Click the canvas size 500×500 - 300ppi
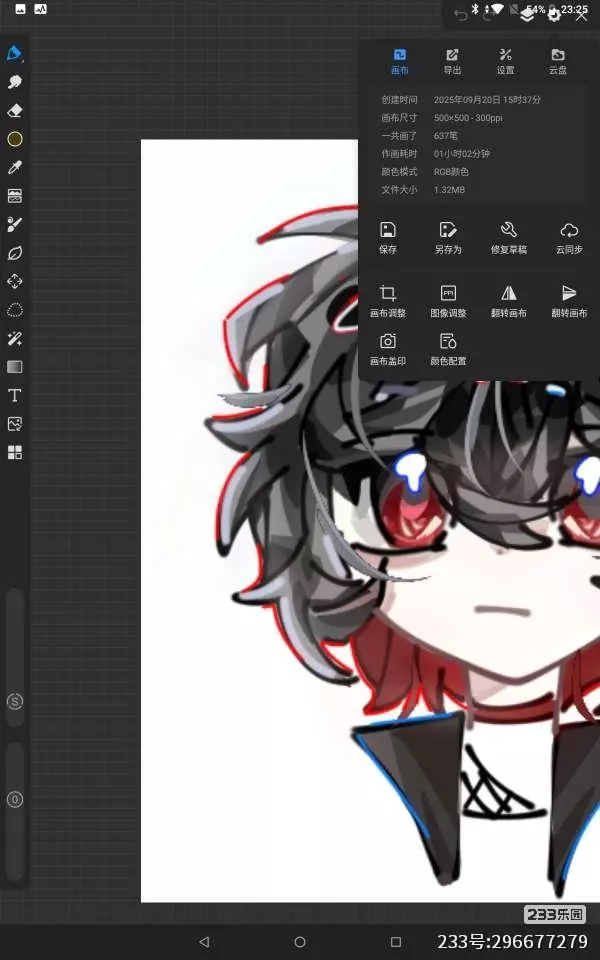The image size is (600, 960). [468, 118]
